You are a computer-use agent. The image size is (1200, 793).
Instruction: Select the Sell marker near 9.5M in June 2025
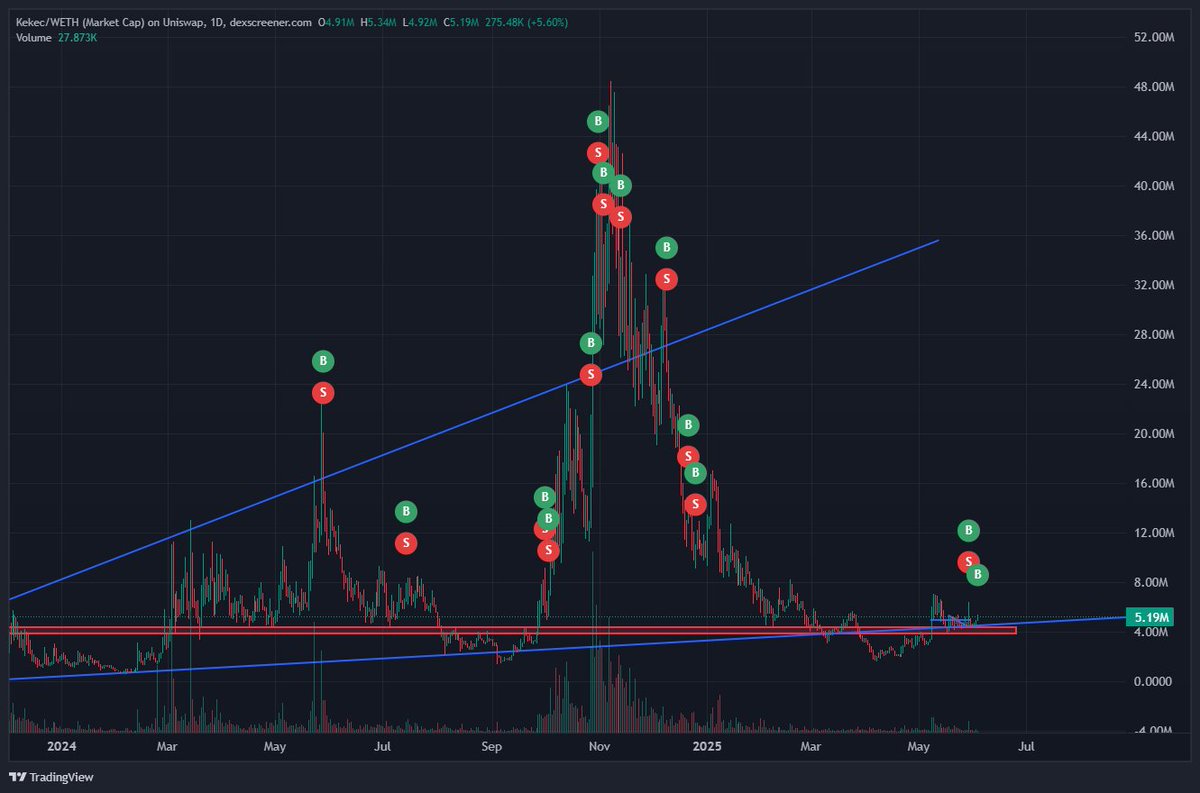[x=968, y=562]
